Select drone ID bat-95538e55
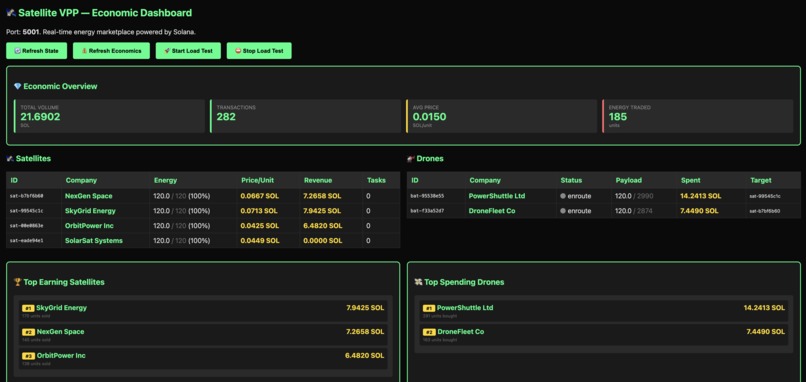Screen dimensions: 806x382 tap(428, 196)
